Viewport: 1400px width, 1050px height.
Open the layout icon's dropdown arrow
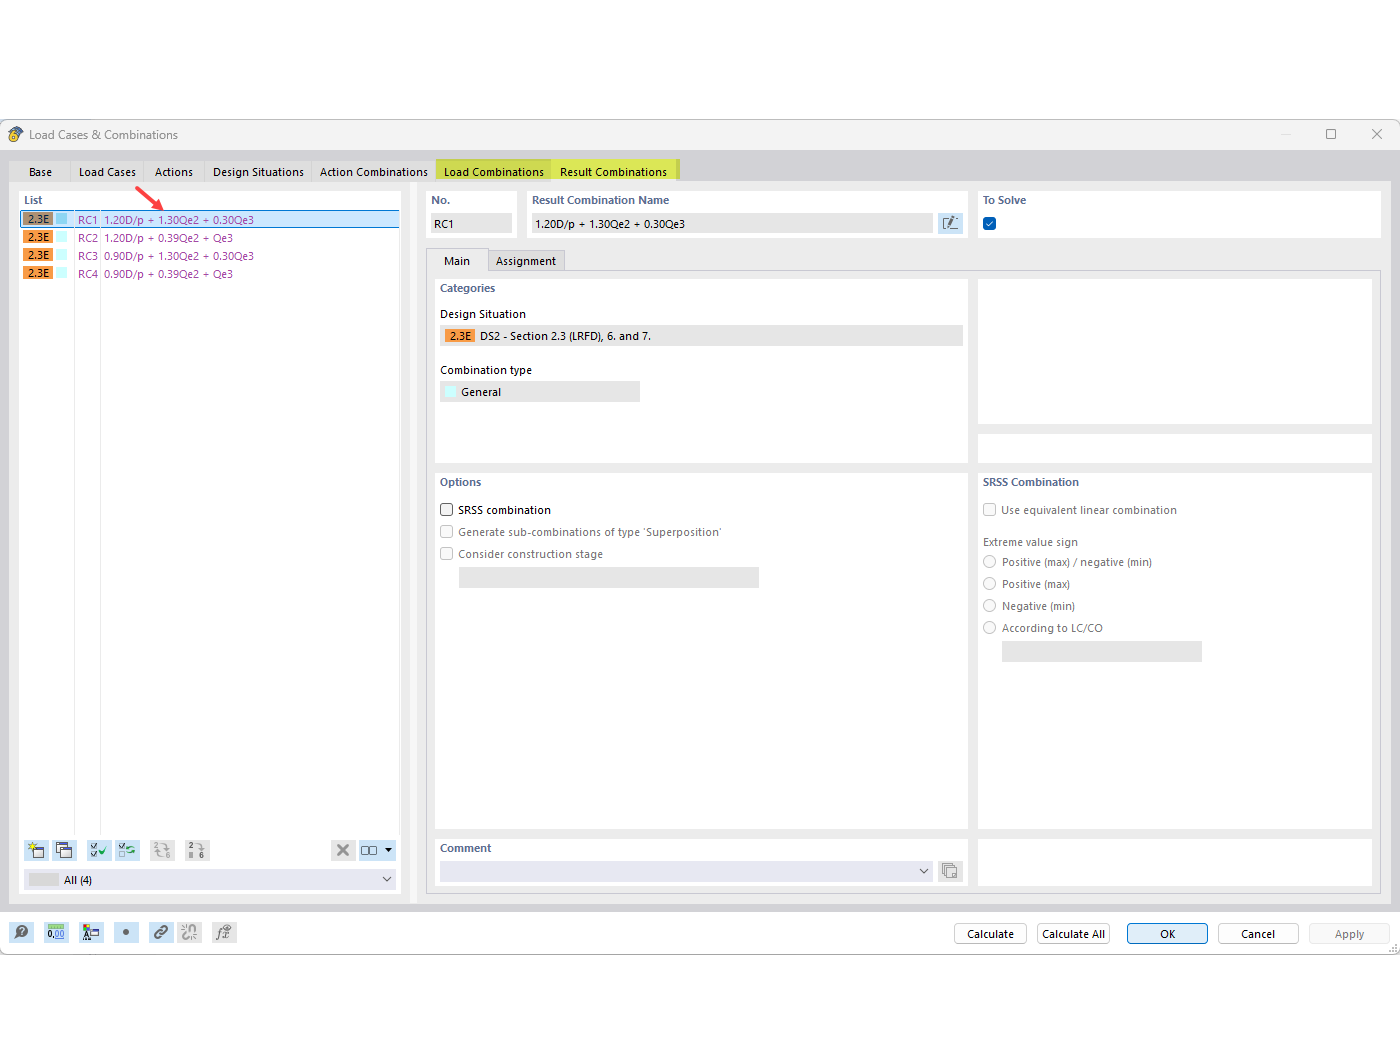point(389,850)
